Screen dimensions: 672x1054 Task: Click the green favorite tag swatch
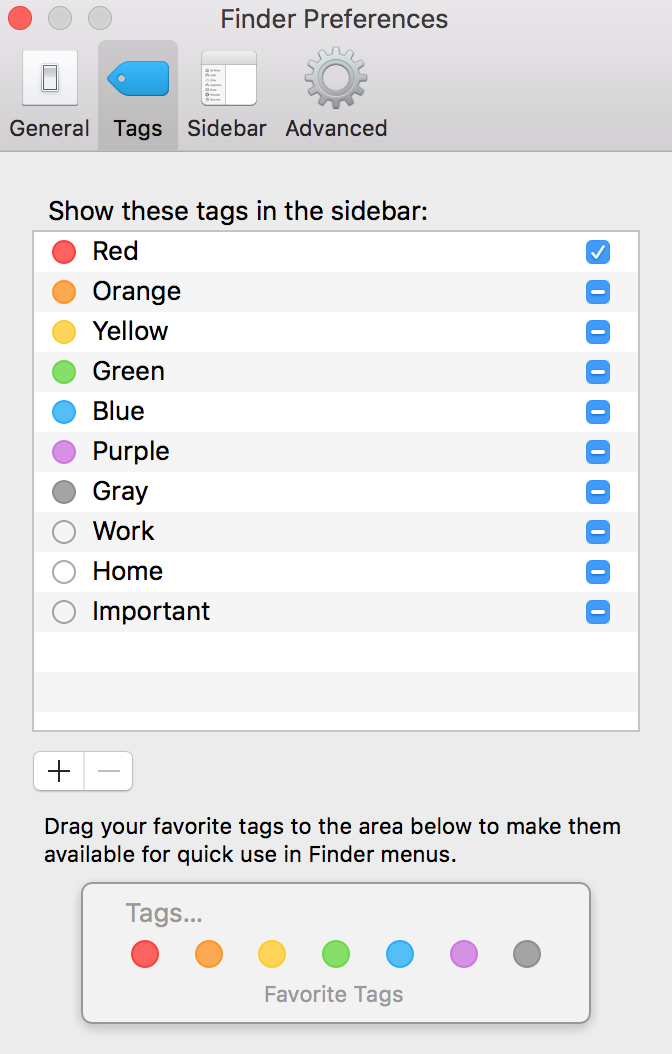click(336, 954)
